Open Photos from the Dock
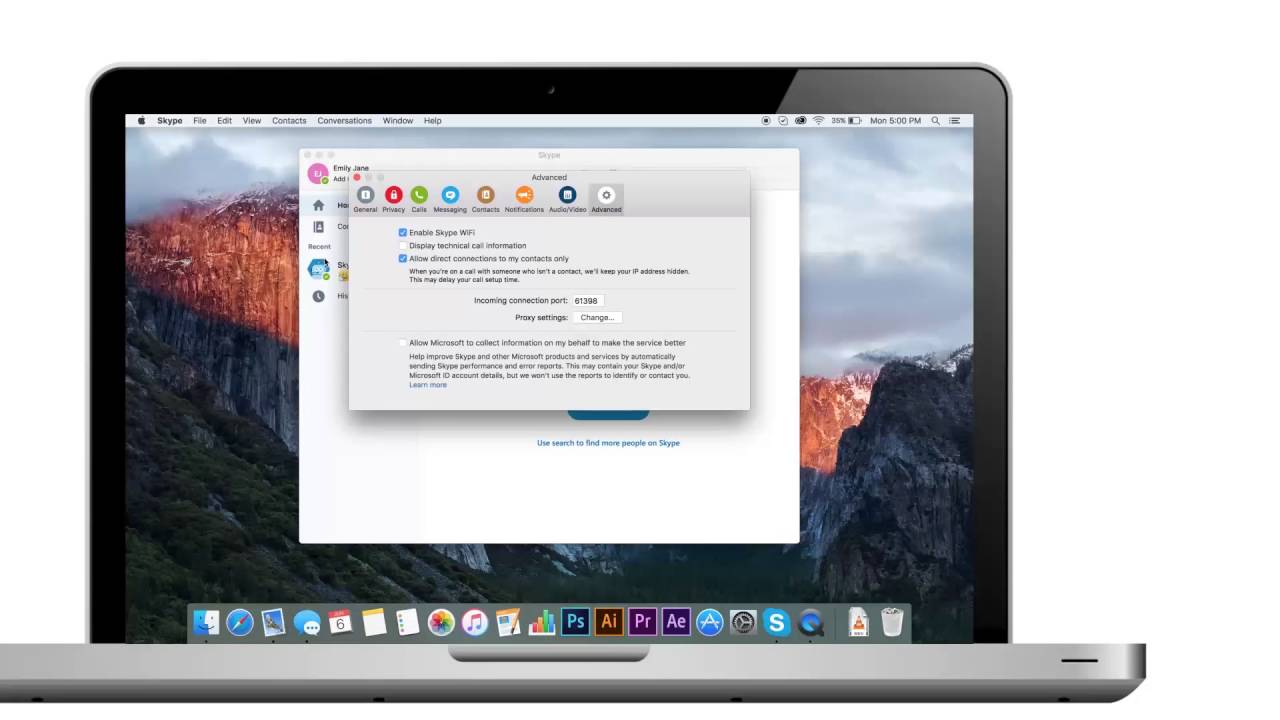 [x=441, y=622]
